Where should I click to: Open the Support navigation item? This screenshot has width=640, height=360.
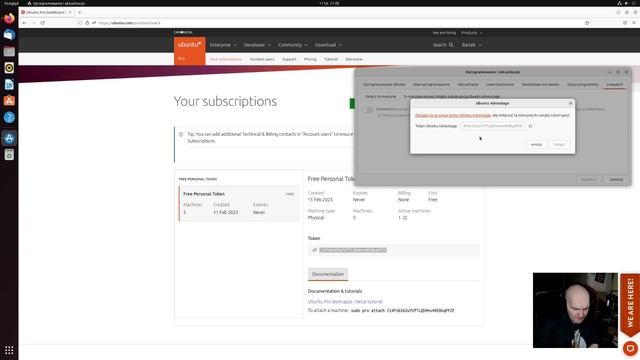coord(289,59)
